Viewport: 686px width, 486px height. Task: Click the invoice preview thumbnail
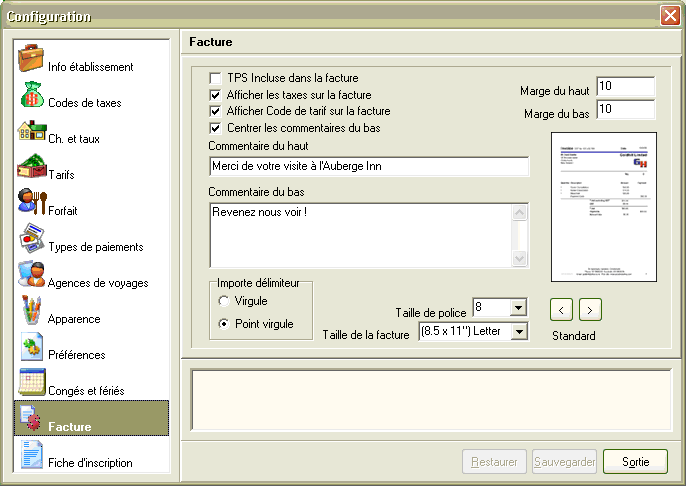604,207
